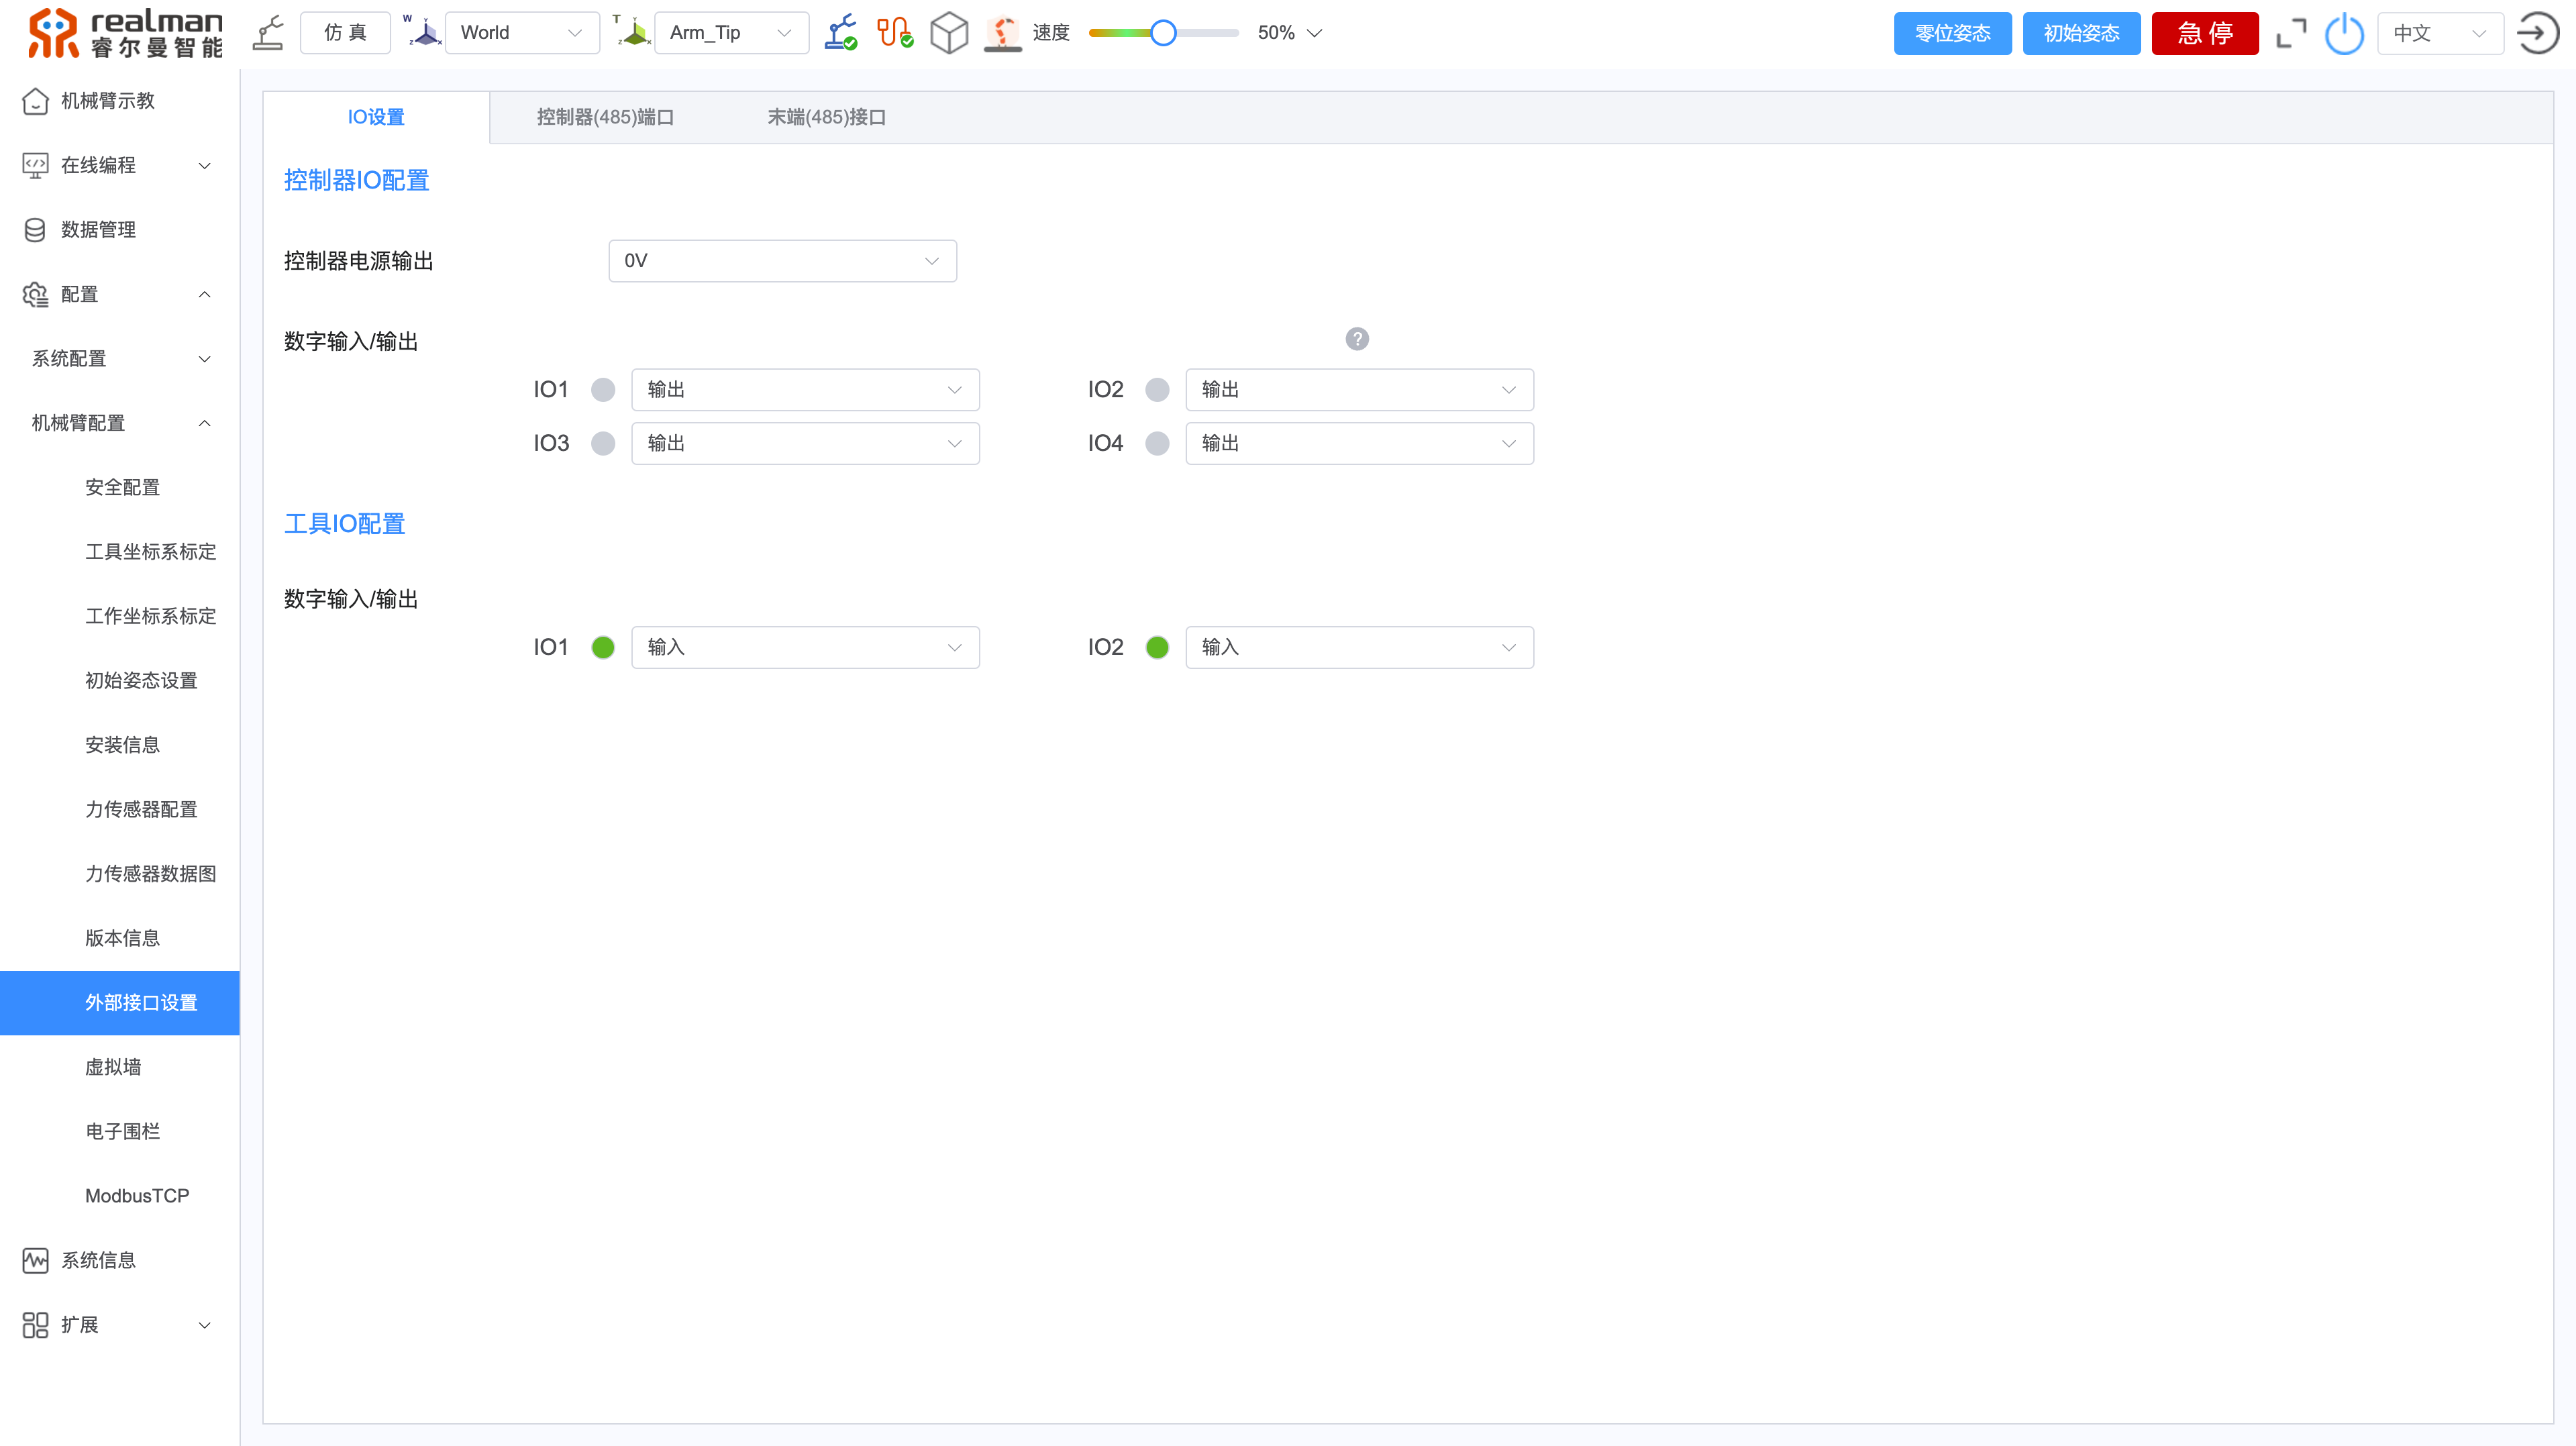The image size is (2576, 1446).
Task: Click the 3D cube model icon
Action: pyautogui.click(x=948, y=33)
